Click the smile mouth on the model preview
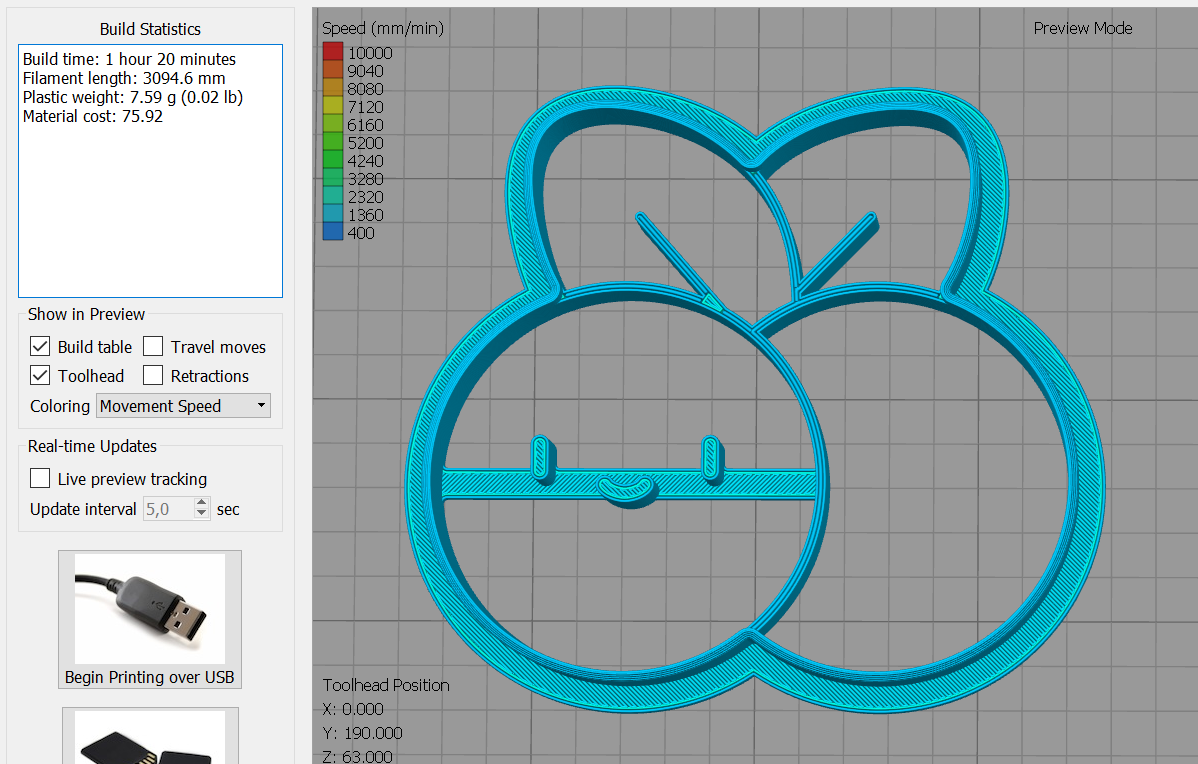Viewport: 1198px width, 764px height. coord(625,488)
